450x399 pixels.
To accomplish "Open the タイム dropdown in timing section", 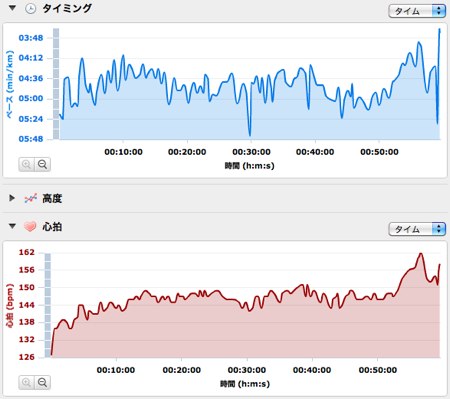I will click(x=417, y=11).
